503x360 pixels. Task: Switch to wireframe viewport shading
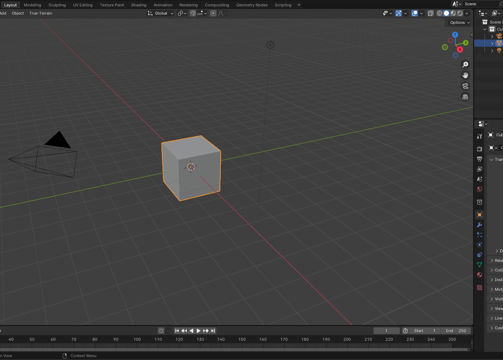point(440,13)
